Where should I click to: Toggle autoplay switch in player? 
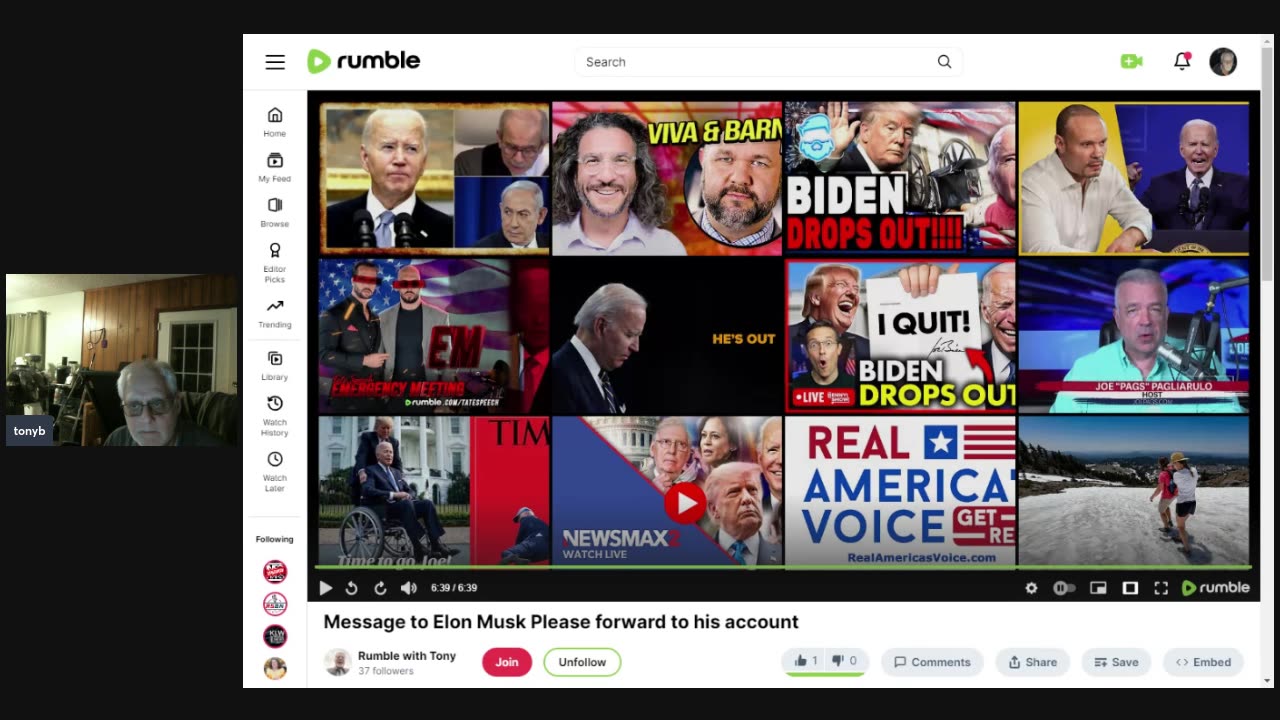(x=1064, y=588)
